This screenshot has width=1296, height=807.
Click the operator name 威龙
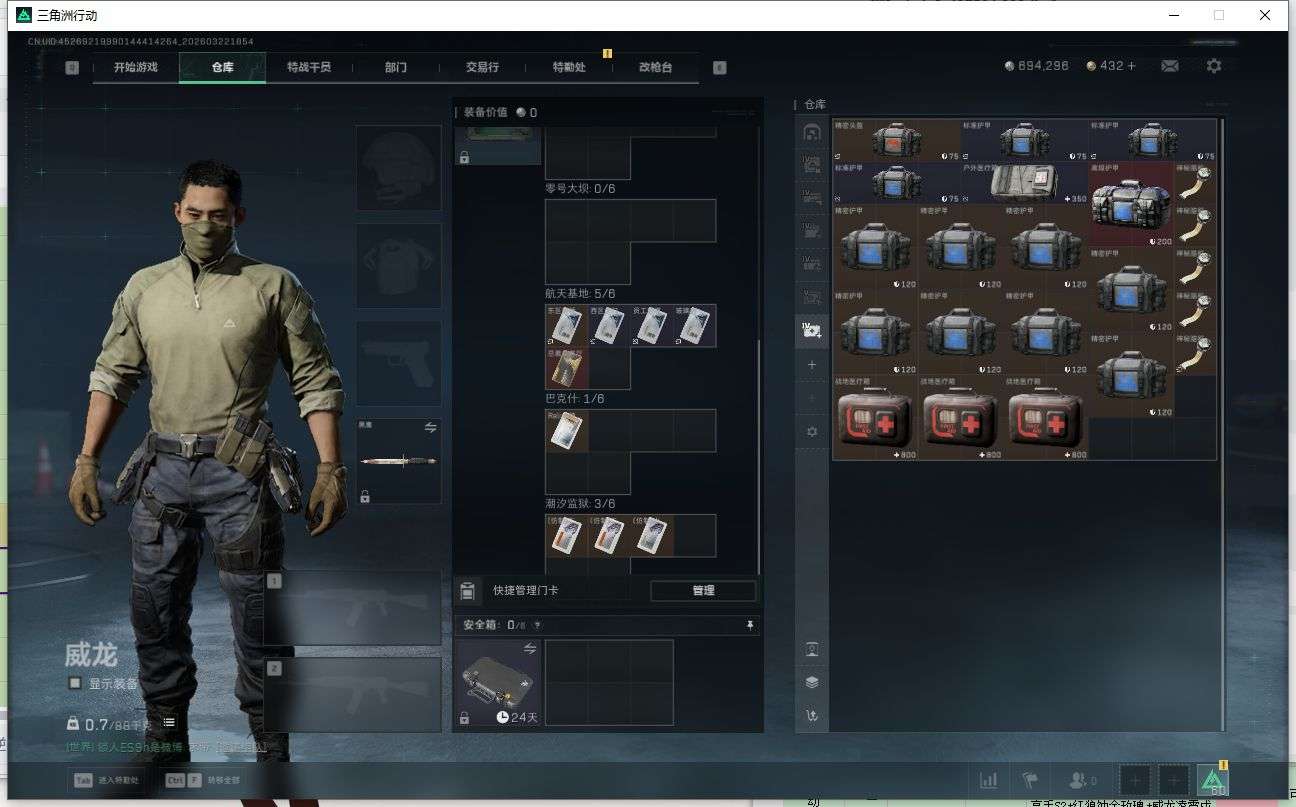[91, 655]
